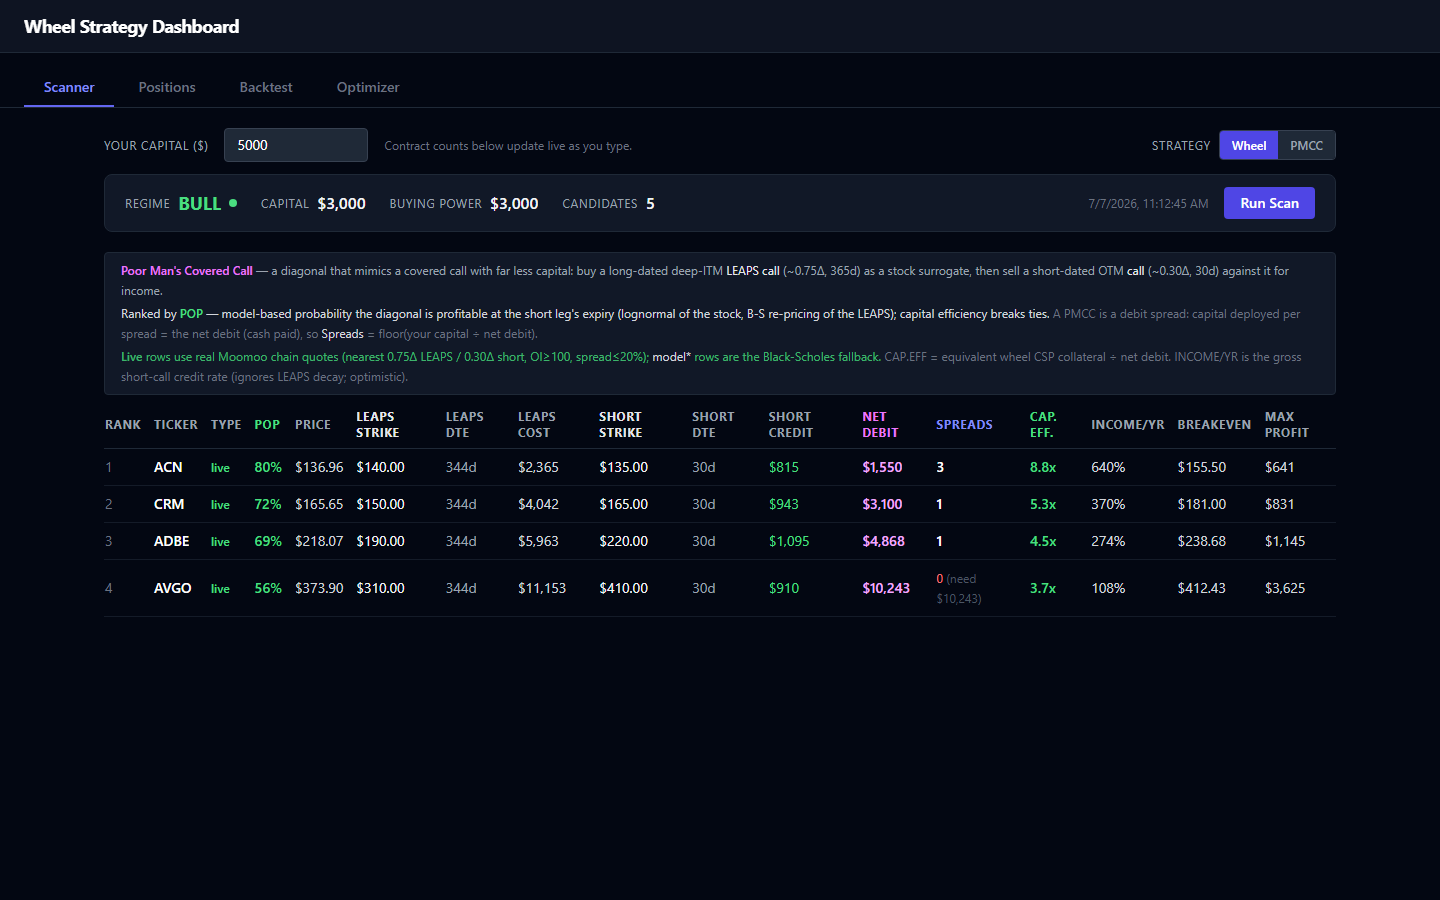Click the scan timestamp 7/7/2026, 11:12:45 AM
Image resolution: width=1440 pixels, height=900 pixels.
[x=1148, y=203]
